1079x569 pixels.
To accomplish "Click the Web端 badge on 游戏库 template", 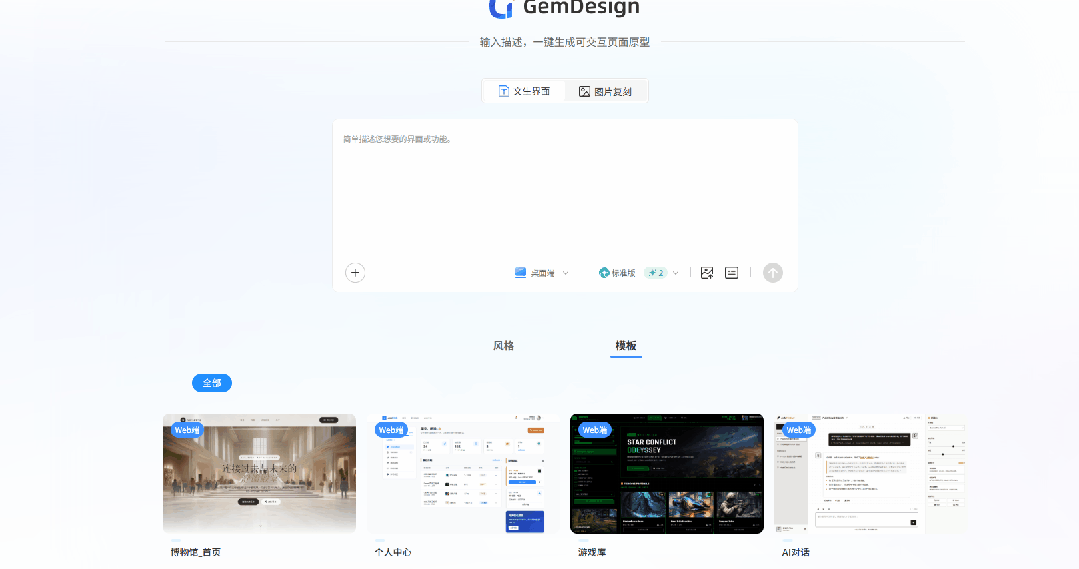I will [x=595, y=430].
